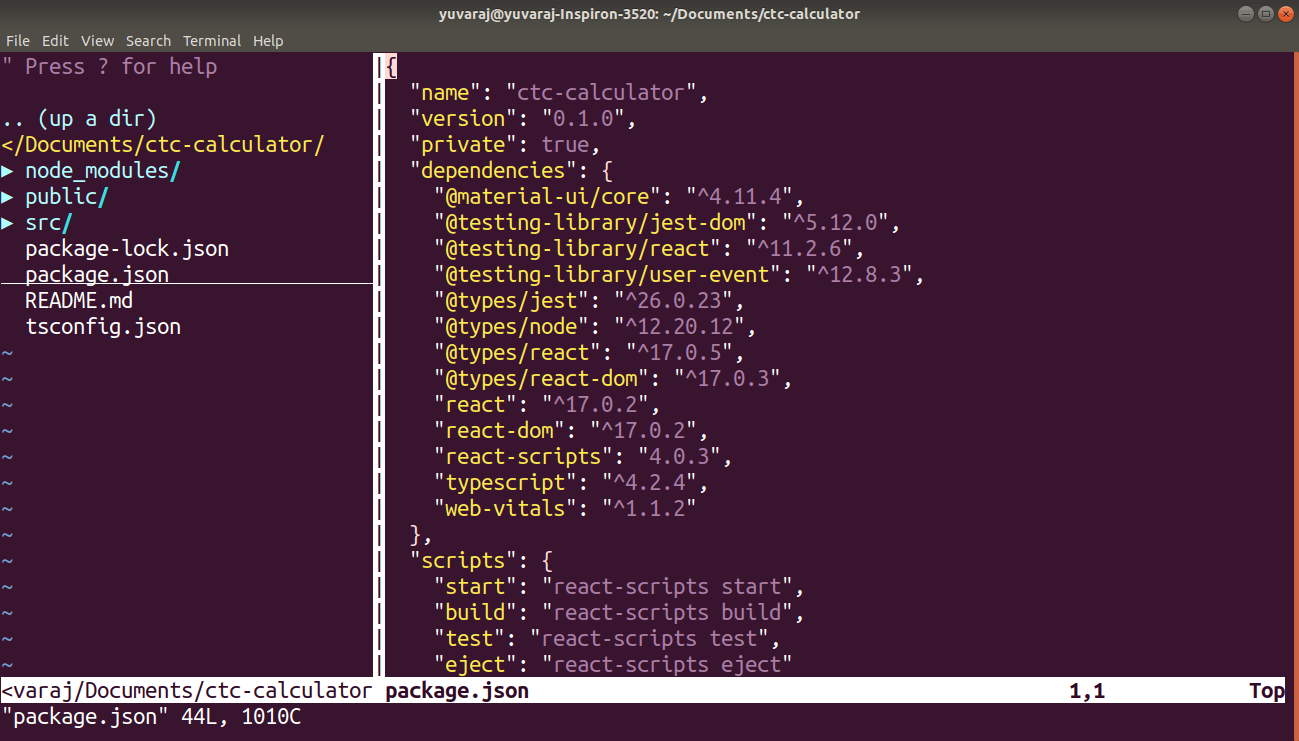This screenshot has width=1299, height=741.
Task: Click the /Documents/ctc-calculator/ root path
Action: pyautogui.click(x=163, y=145)
